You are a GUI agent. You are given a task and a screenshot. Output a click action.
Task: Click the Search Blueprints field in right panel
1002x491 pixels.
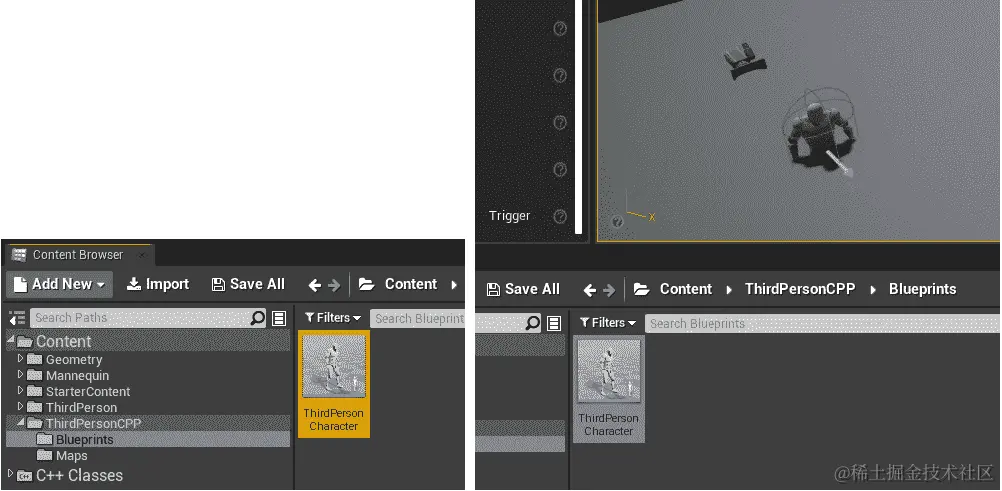(x=822, y=323)
